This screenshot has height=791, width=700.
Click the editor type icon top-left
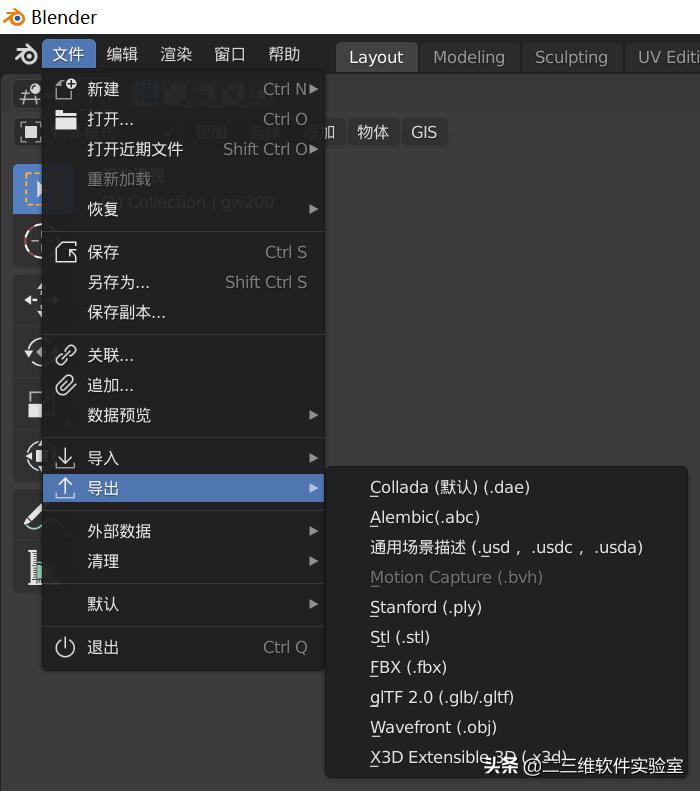(29, 94)
